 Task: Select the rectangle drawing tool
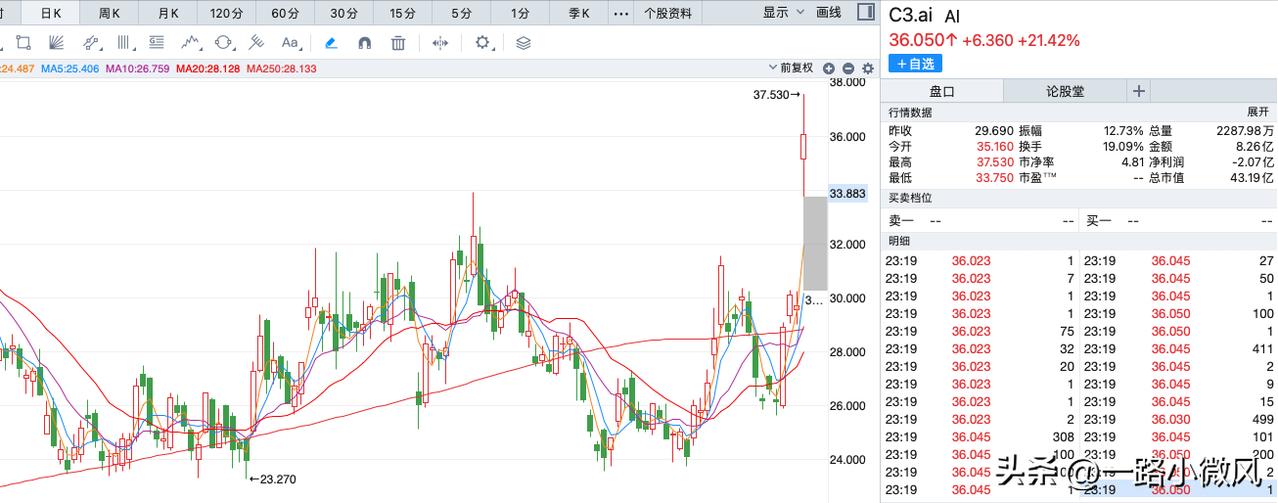pyautogui.click(x=23, y=43)
